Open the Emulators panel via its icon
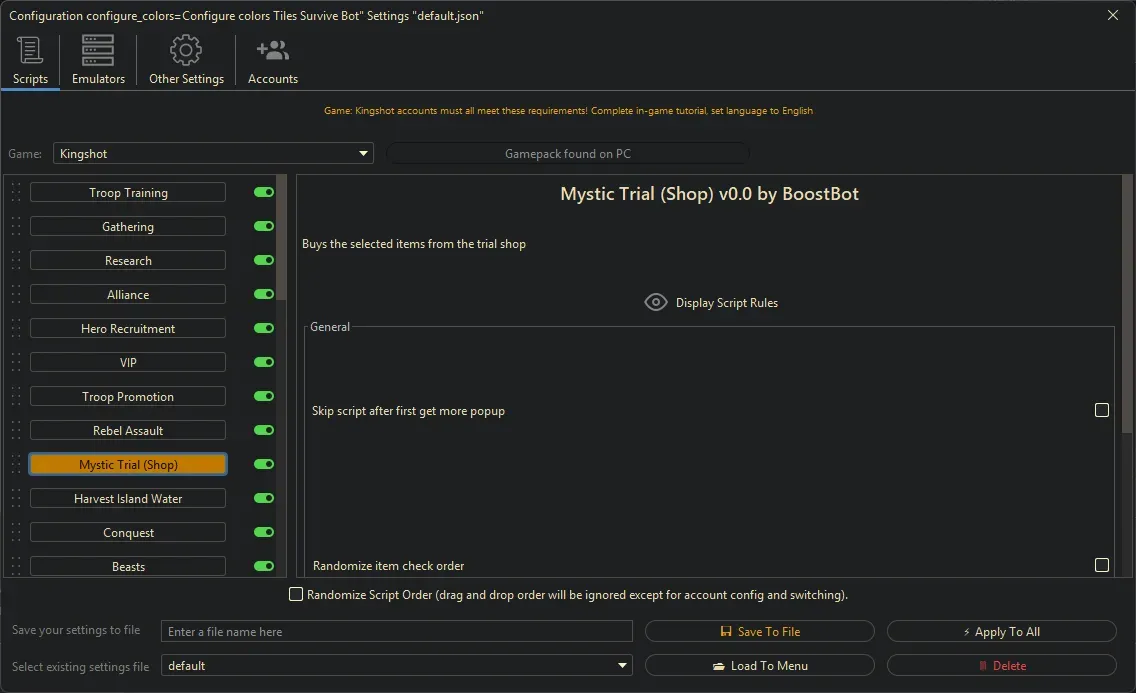Image resolution: width=1136 pixels, height=693 pixels. coord(97,49)
